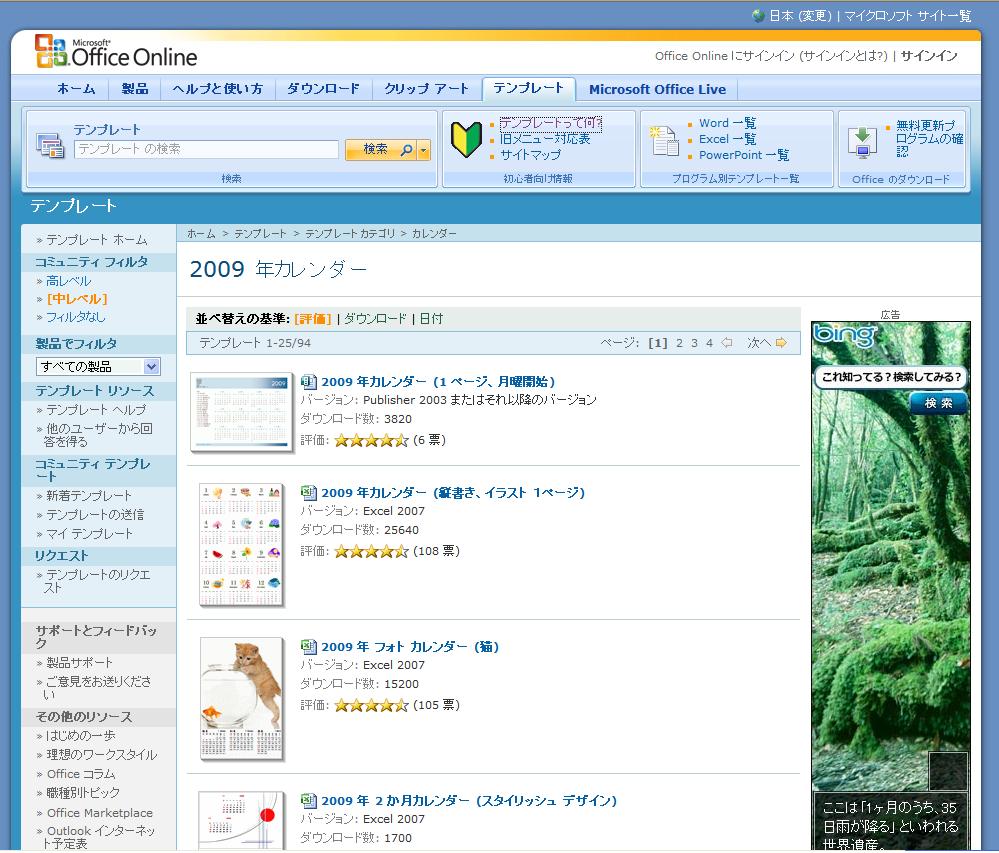Viewport: 999px width, 853px height.
Task: Click the illustrated vertical calendar thumbnail
Action: 241,545
